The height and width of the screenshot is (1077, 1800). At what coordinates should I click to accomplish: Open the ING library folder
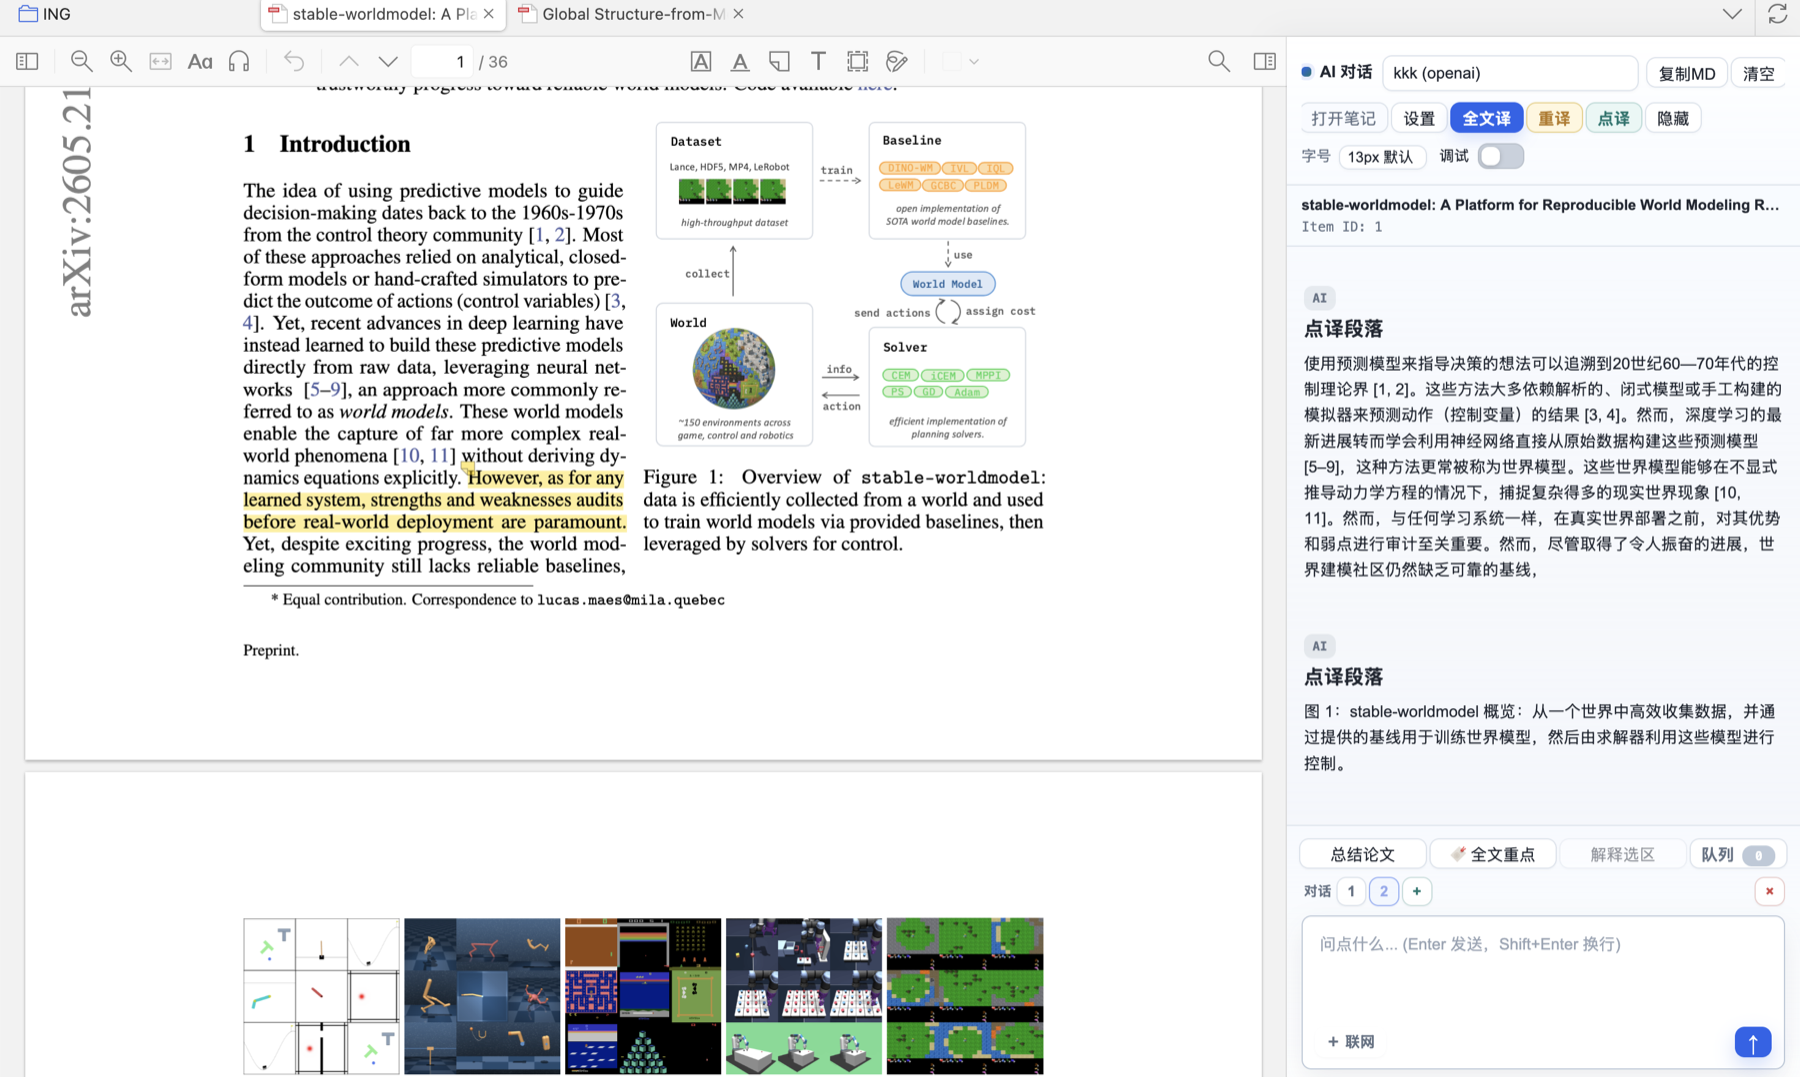pyautogui.click(x=45, y=14)
